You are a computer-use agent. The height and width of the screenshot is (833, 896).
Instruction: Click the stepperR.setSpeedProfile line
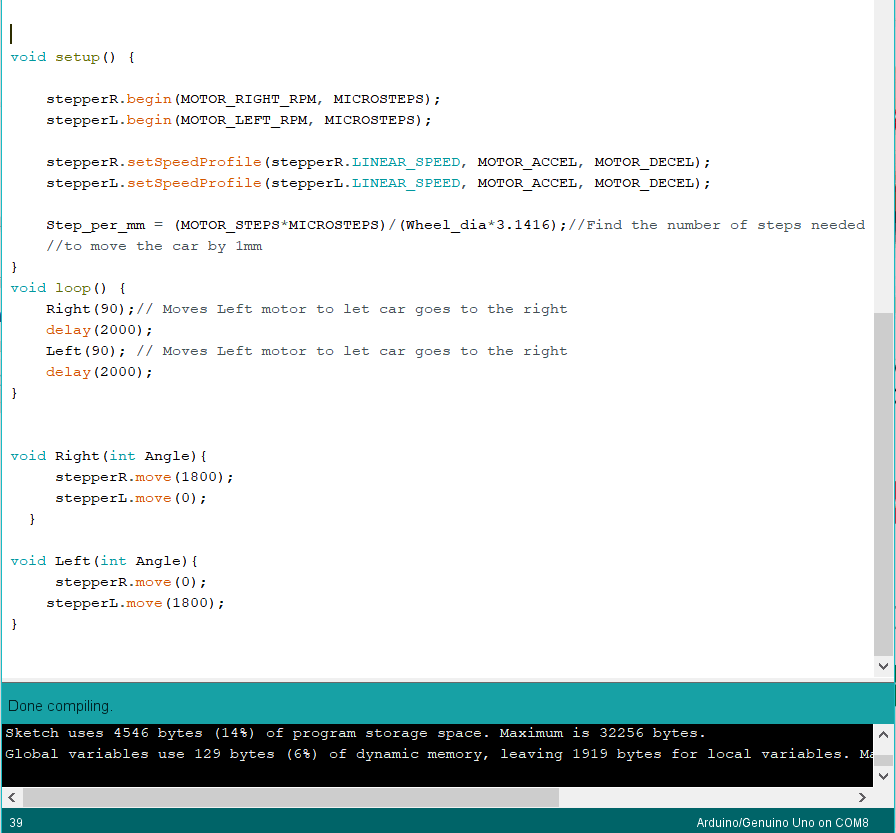(378, 162)
